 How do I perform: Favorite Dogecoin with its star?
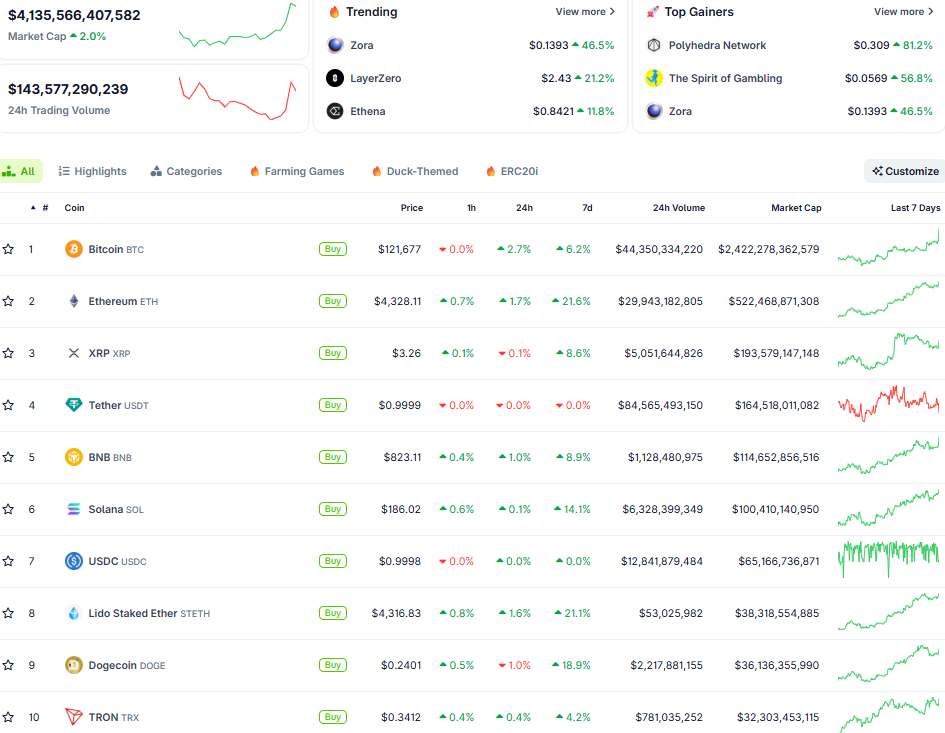[8, 665]
